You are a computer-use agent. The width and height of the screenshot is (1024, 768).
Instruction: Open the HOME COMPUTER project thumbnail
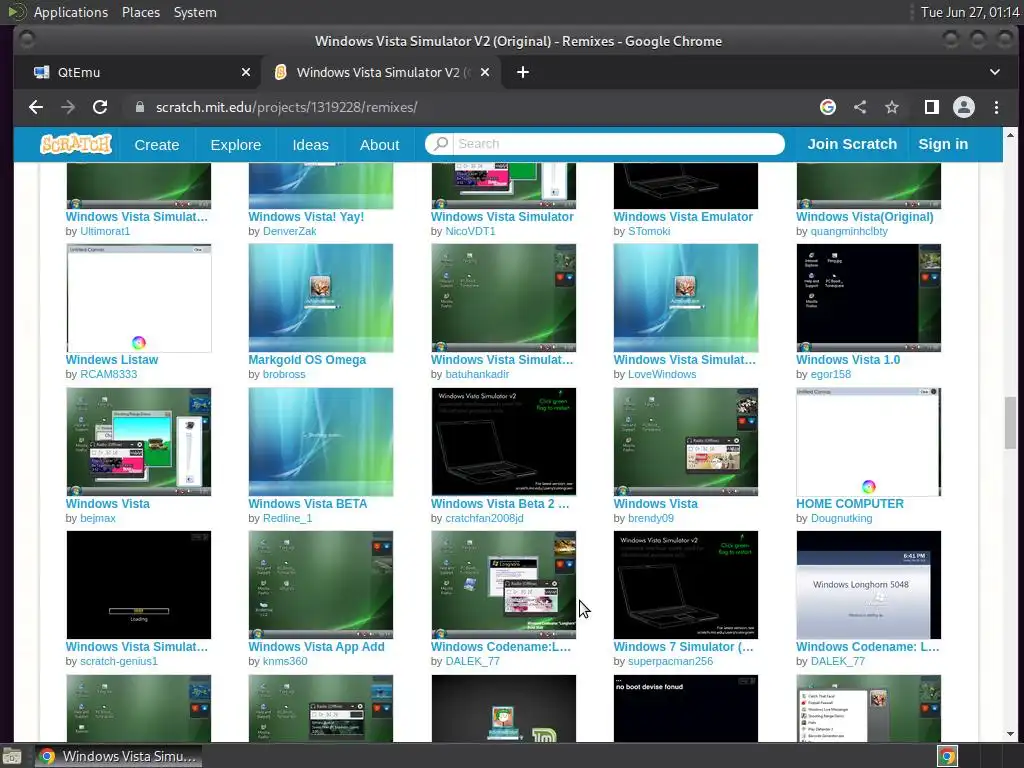[869, 441]
